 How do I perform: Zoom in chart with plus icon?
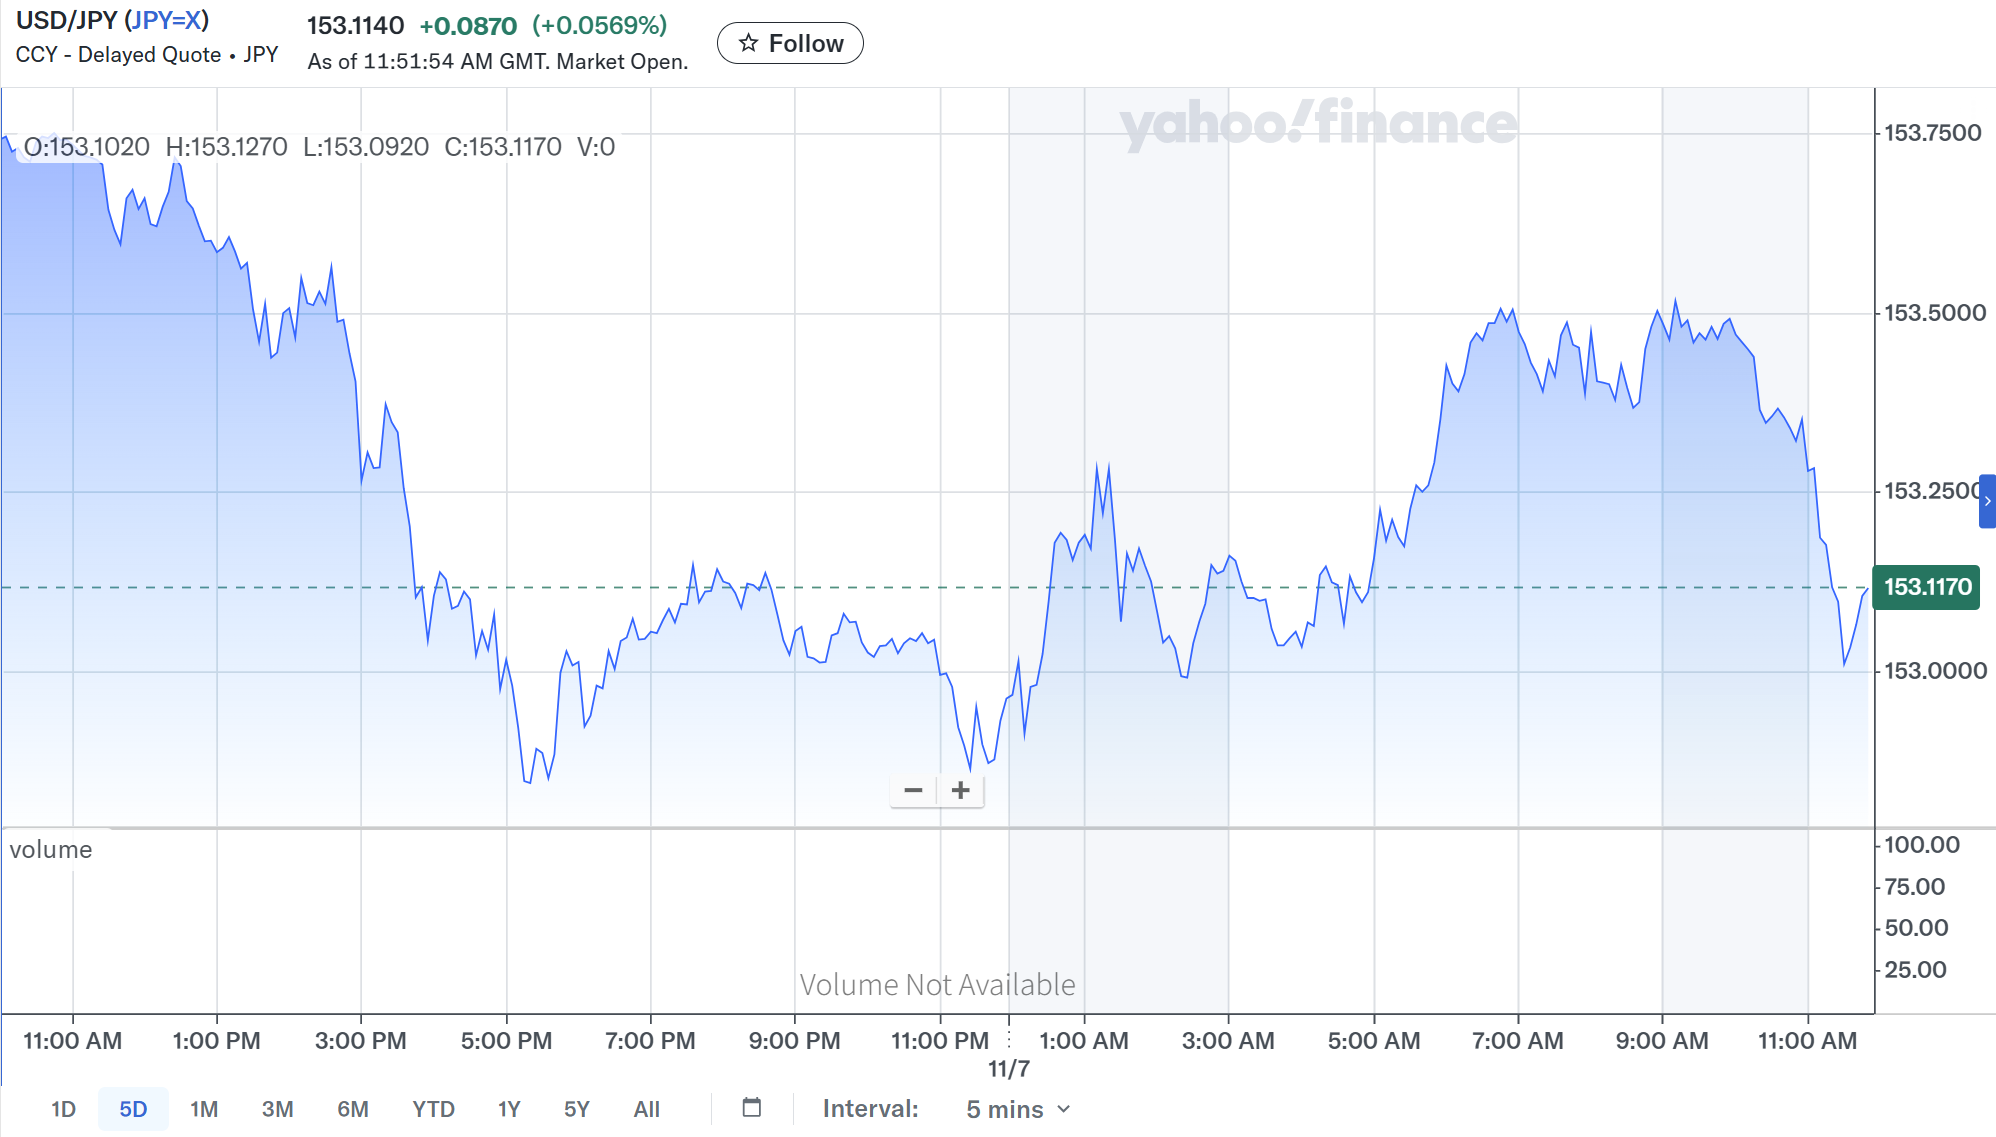pyautogui.click(x=961, y=790)
